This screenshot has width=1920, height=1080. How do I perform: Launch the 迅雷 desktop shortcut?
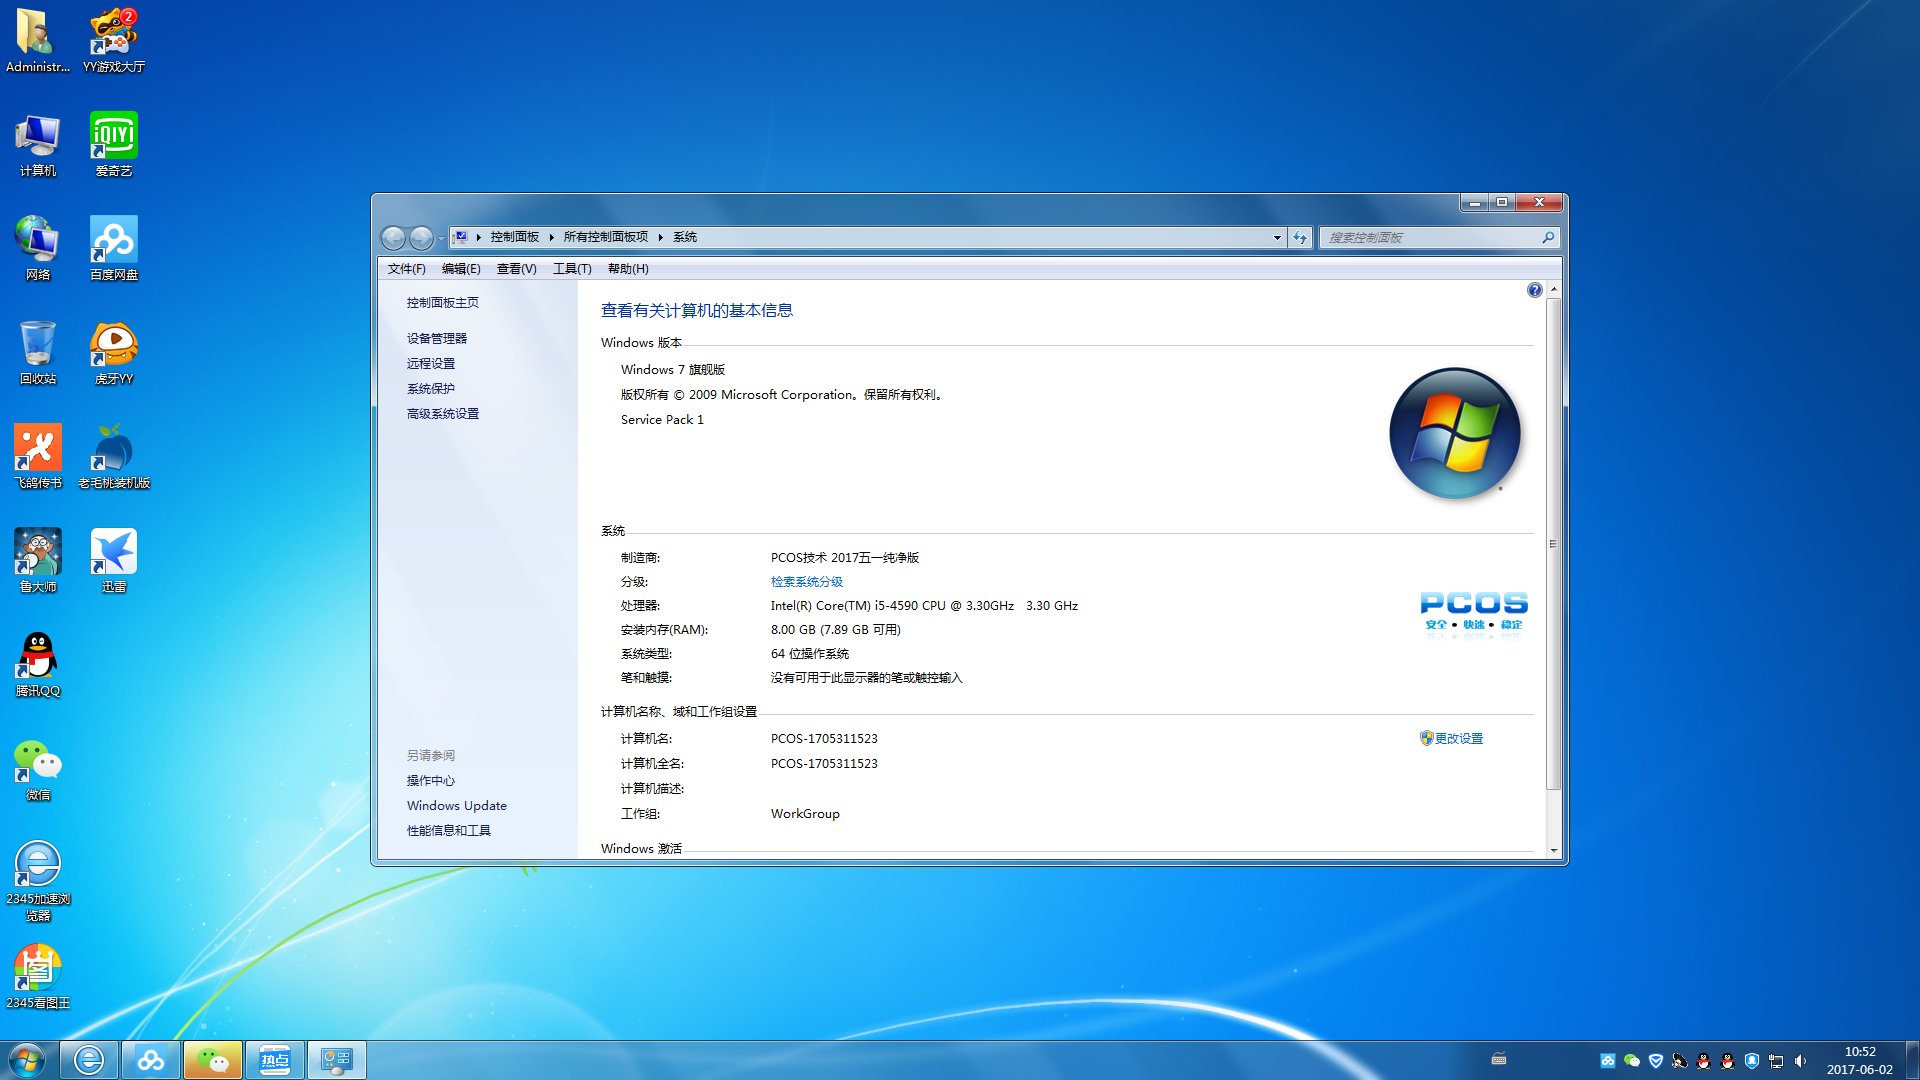pyautogui.click(x=114, y=560)
